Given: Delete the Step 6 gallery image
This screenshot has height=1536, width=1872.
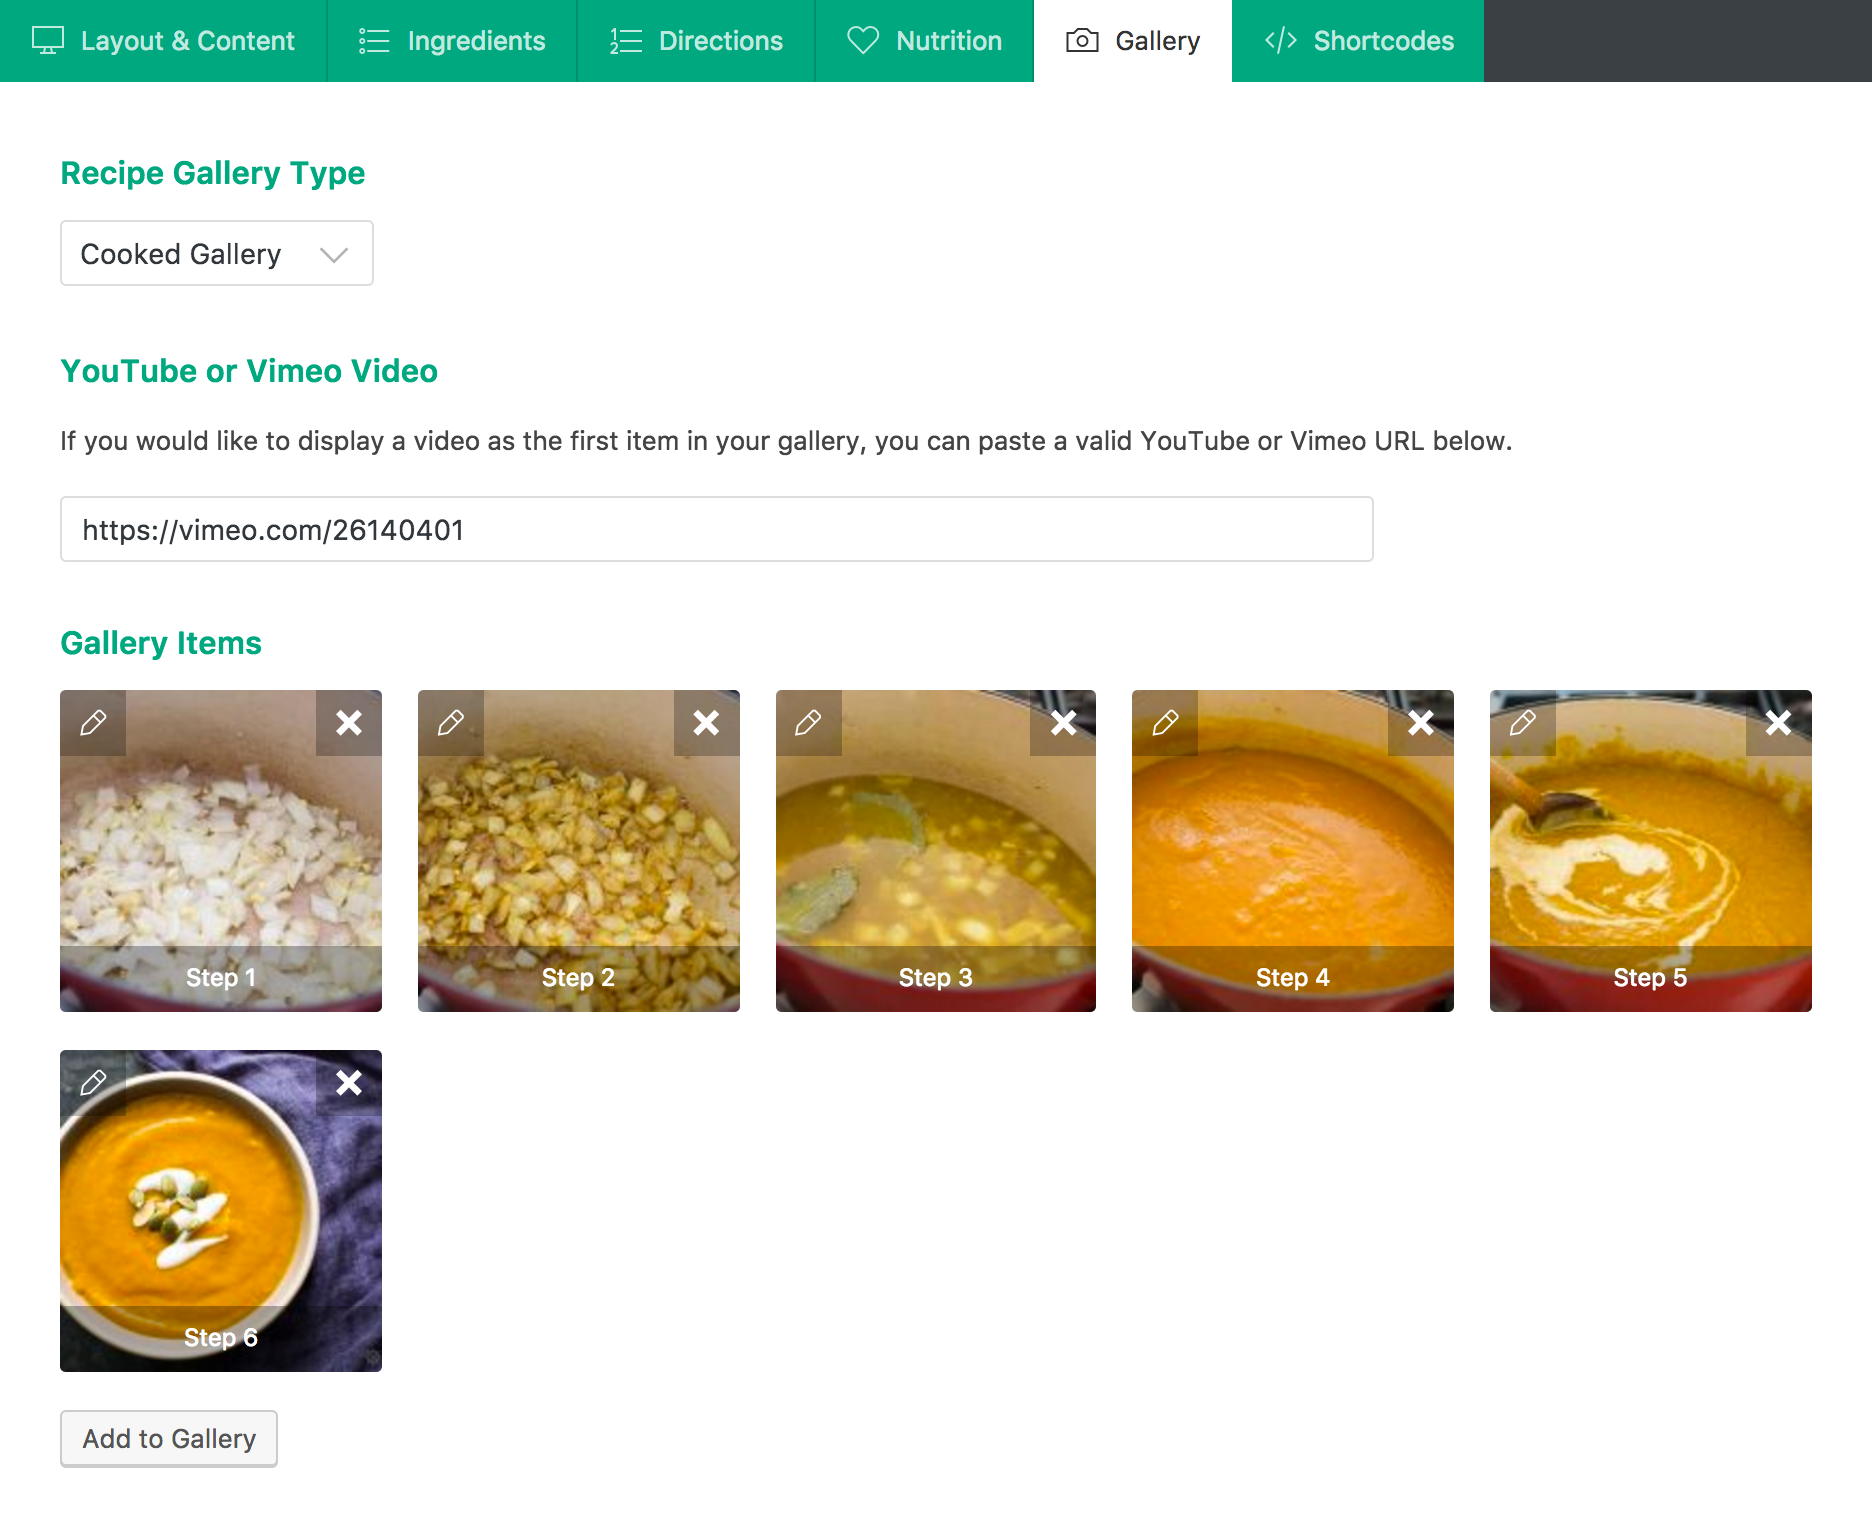Looking at the screenshot, I should [x=349, y=1083].
